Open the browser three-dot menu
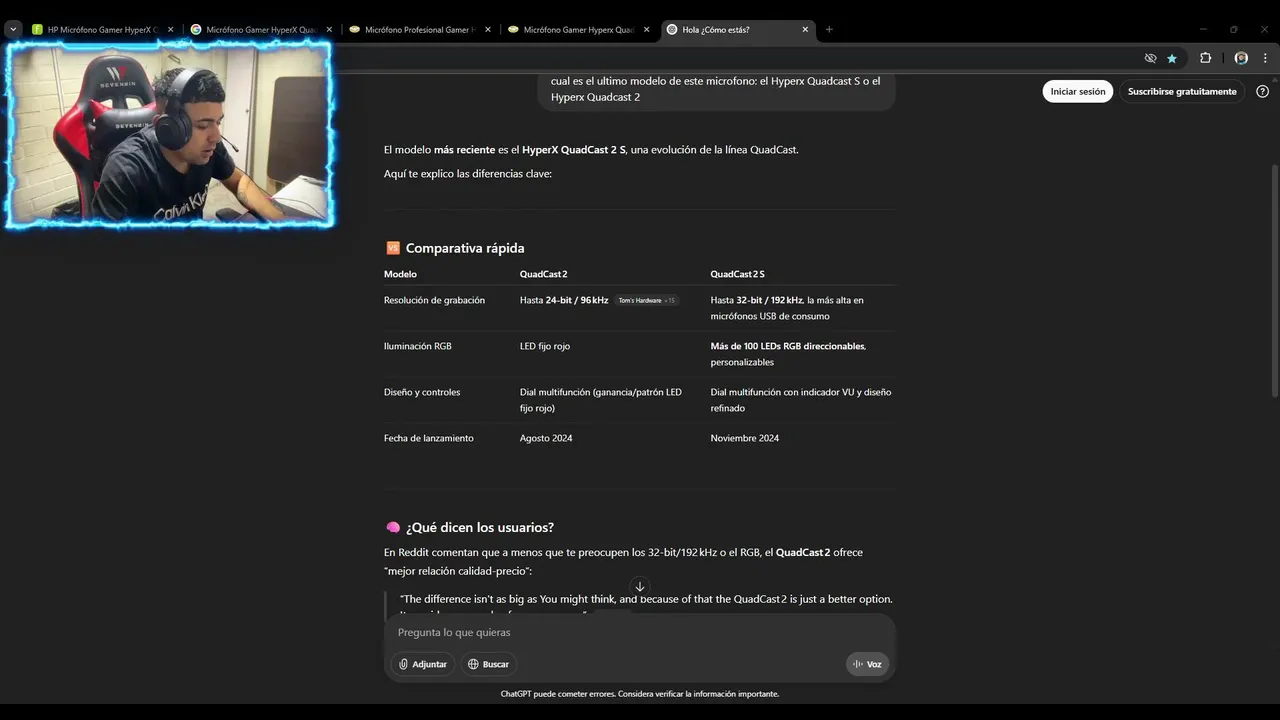Image resolution: width=1280 pixels, height=720 pixels. (x=1266, y=58)
